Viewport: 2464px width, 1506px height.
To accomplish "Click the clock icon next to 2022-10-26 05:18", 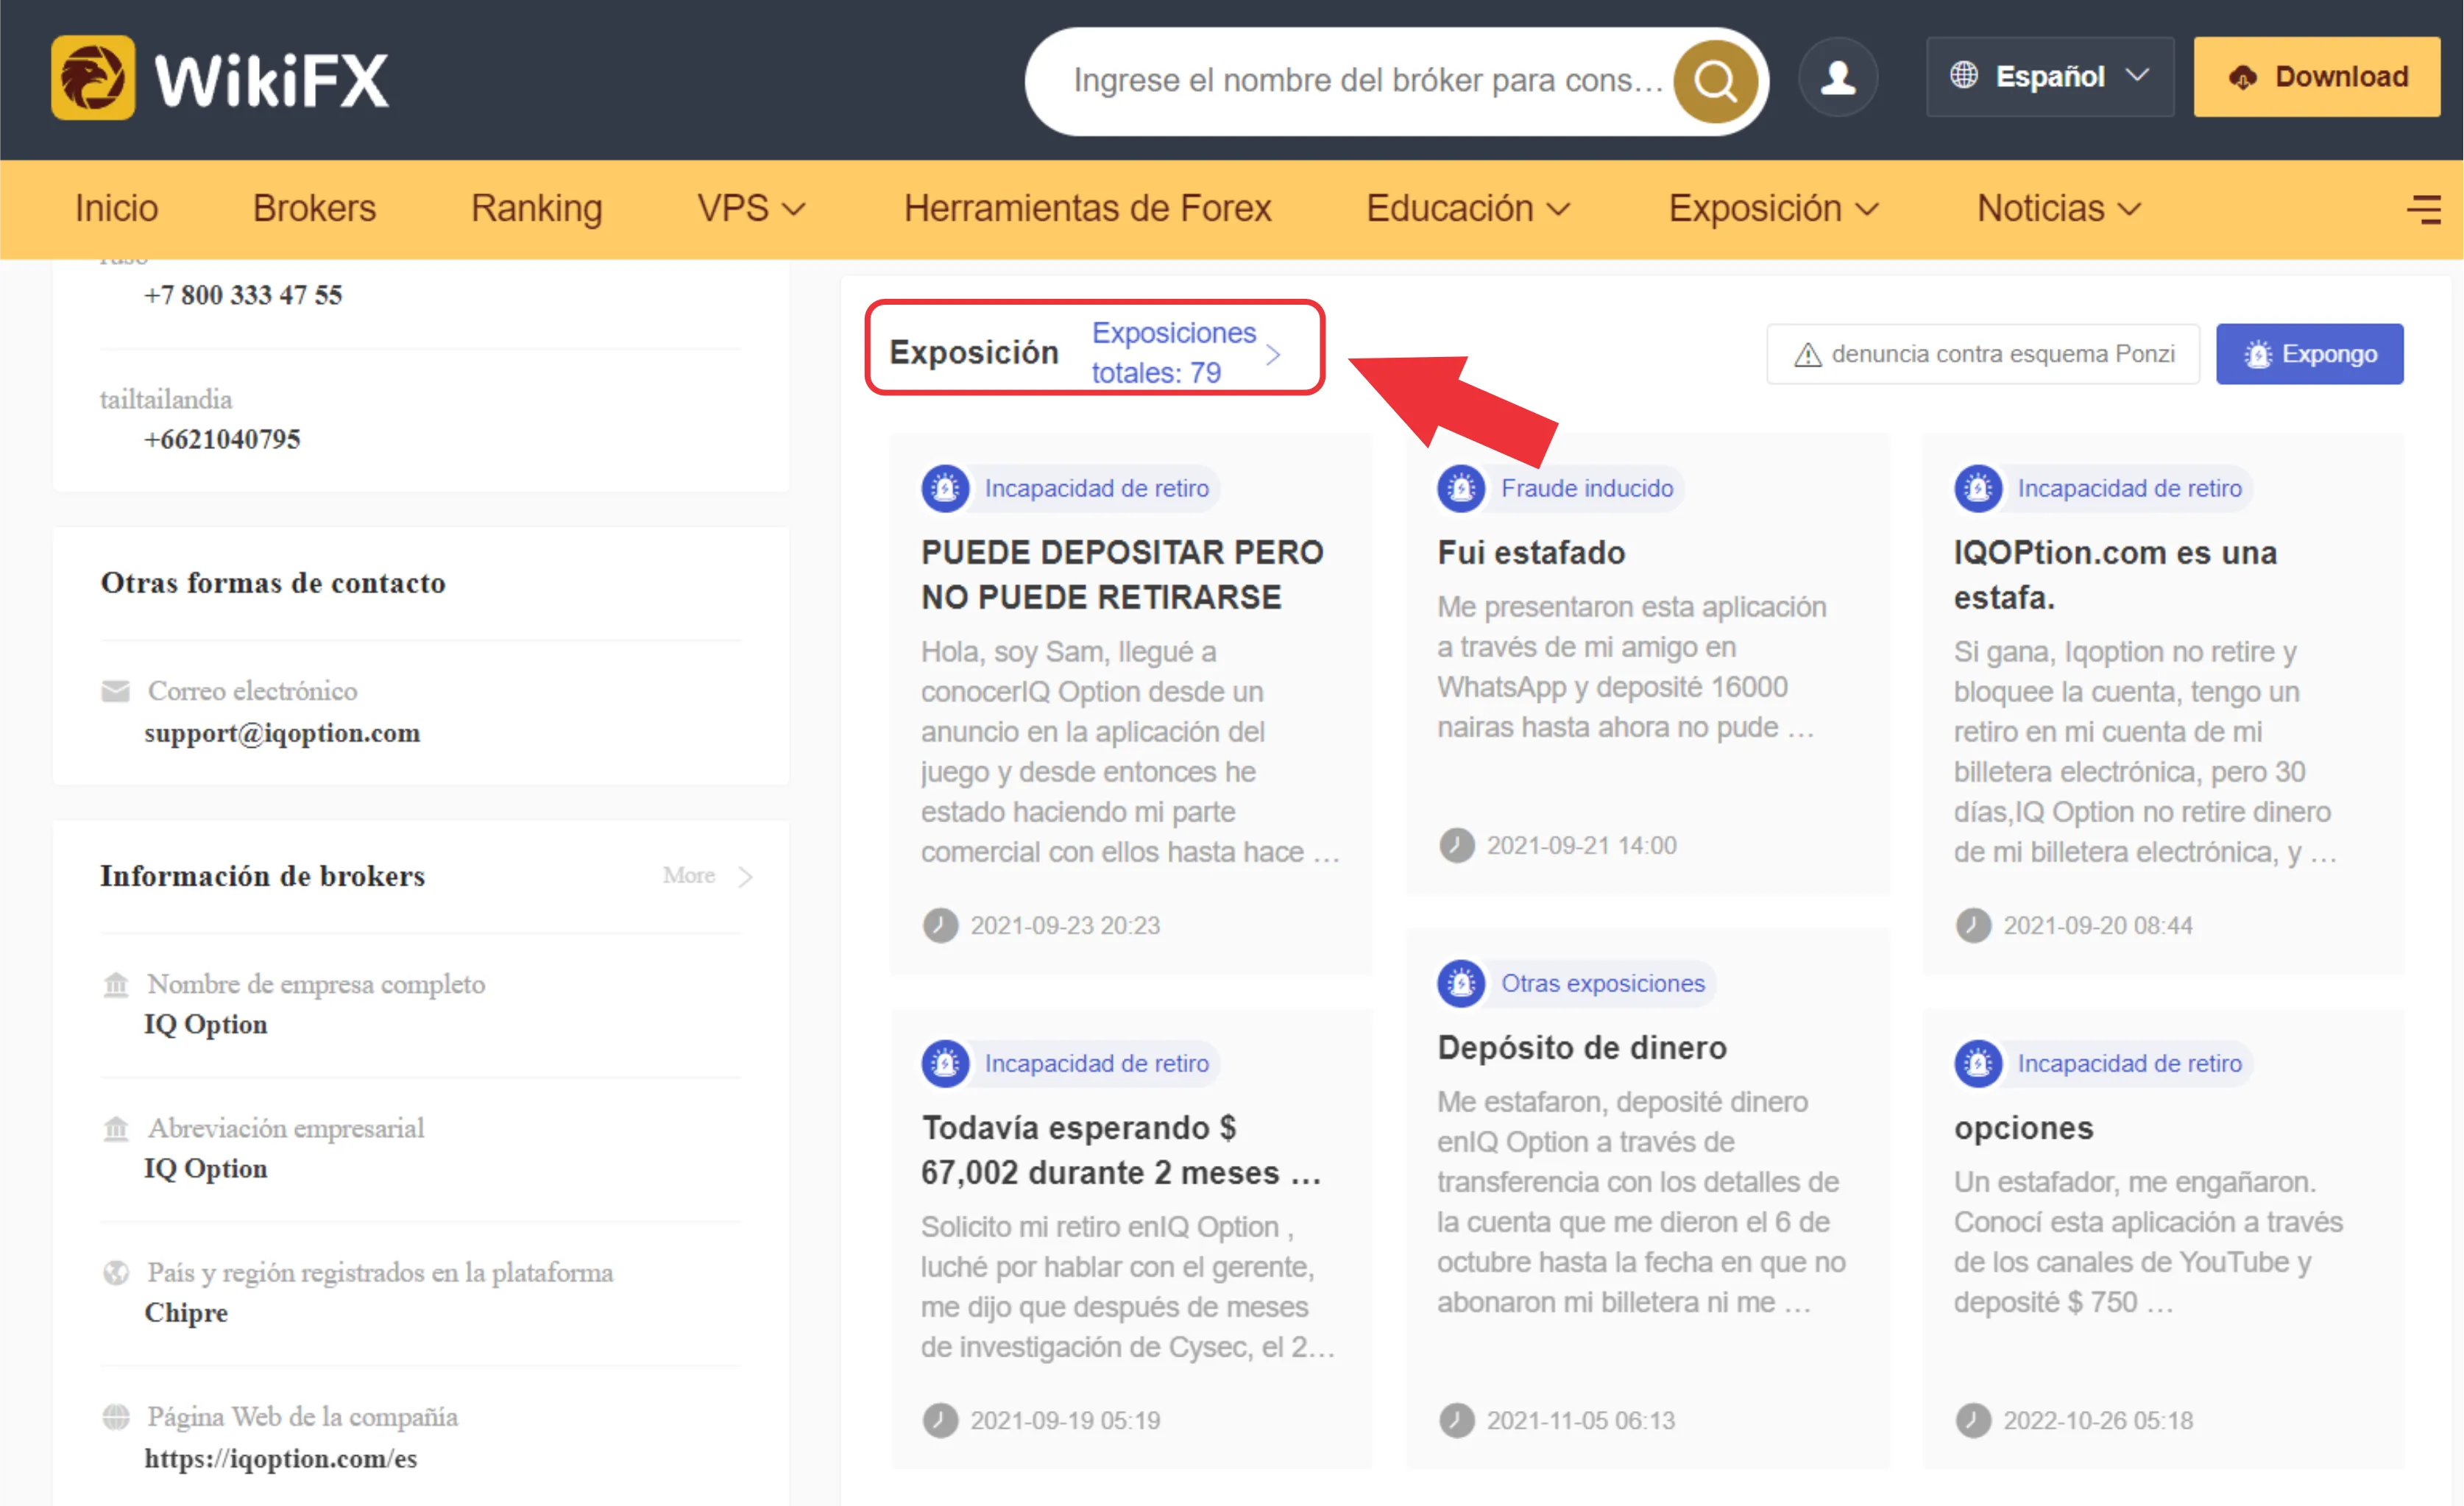I will coord(1973,1420).
